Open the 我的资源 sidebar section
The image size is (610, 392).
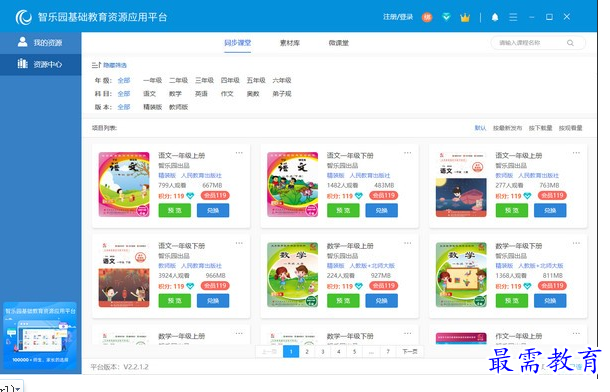coord(40,42)
